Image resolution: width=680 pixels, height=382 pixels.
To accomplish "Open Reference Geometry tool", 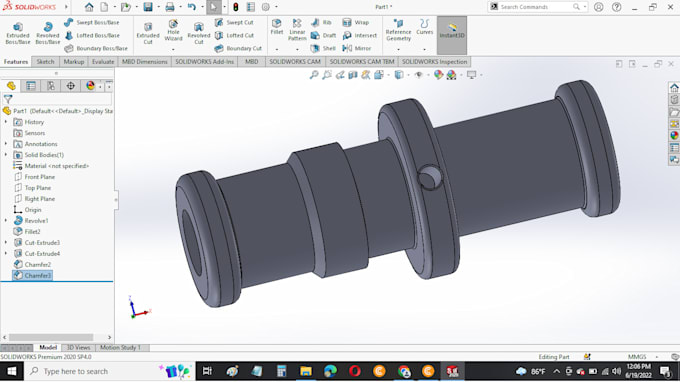I will point(398,29).
